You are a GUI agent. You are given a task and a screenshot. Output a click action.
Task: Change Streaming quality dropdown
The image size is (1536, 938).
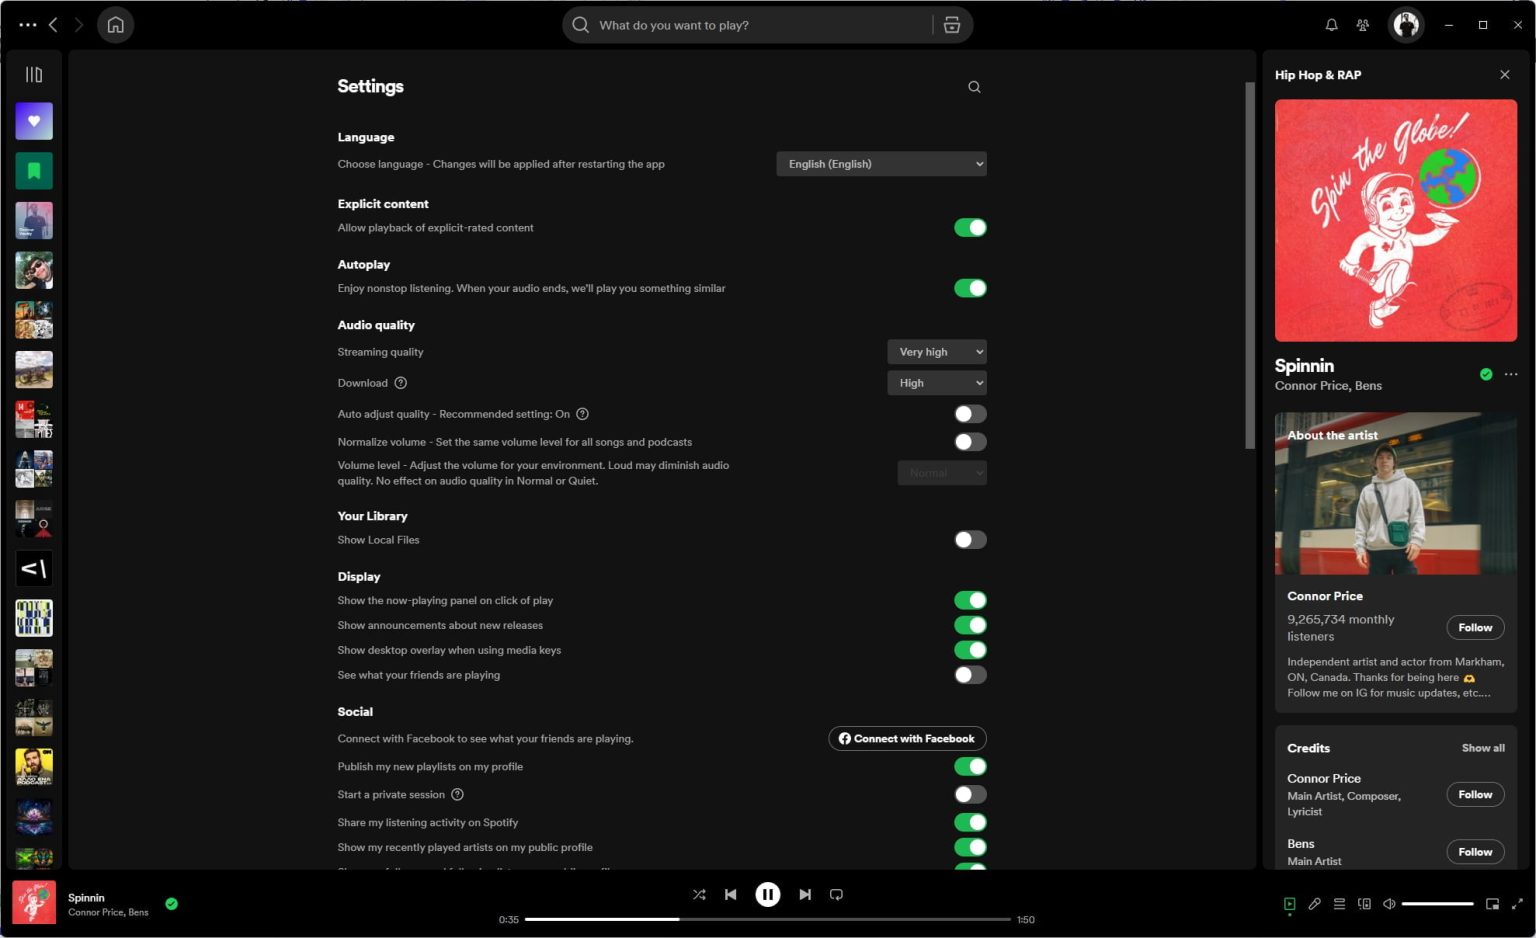point(937,352)
